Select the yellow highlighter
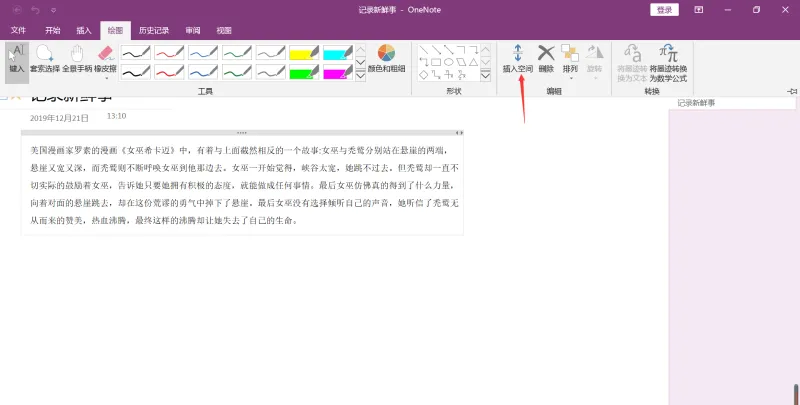 (304, 53)
